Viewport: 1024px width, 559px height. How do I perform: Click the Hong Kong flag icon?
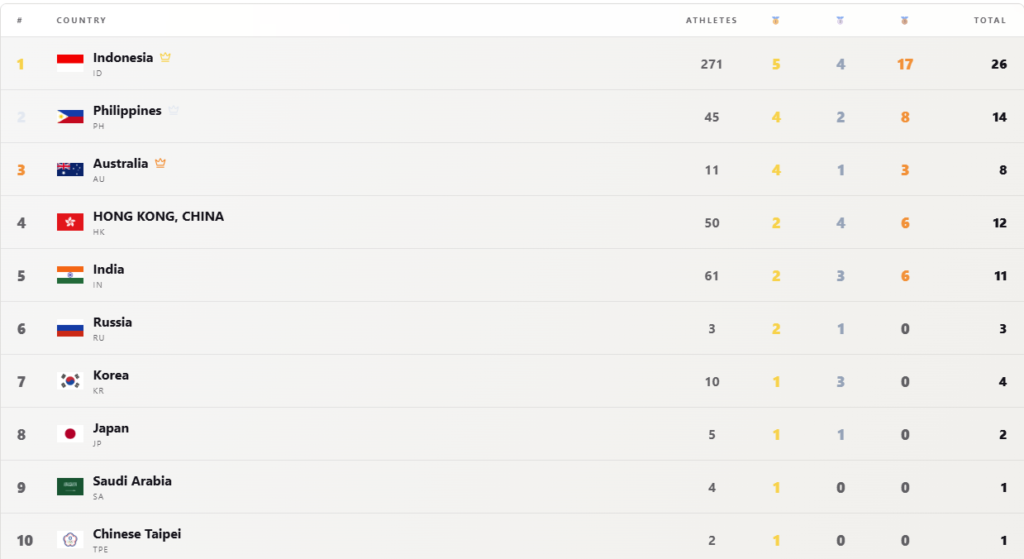click(x=70, y=222)
